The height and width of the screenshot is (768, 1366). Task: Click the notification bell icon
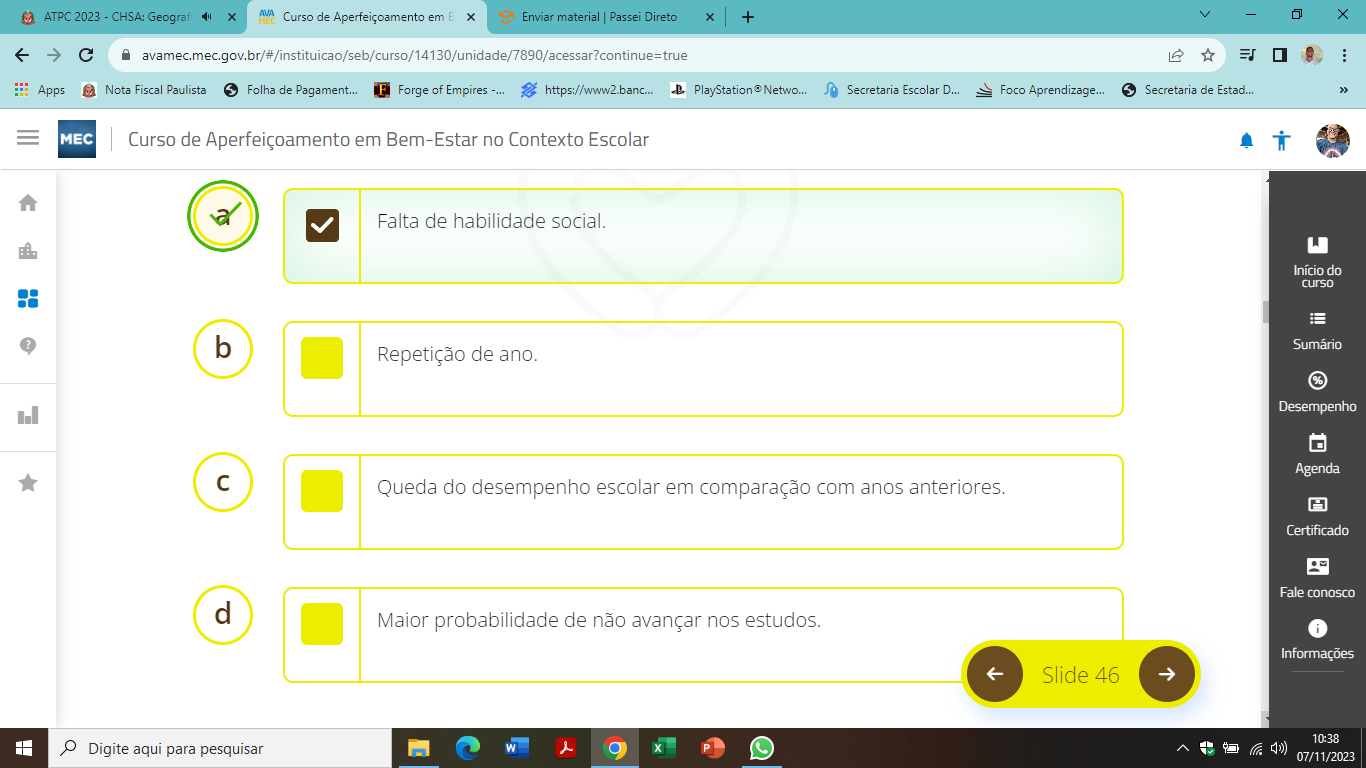coord(1246,140)
